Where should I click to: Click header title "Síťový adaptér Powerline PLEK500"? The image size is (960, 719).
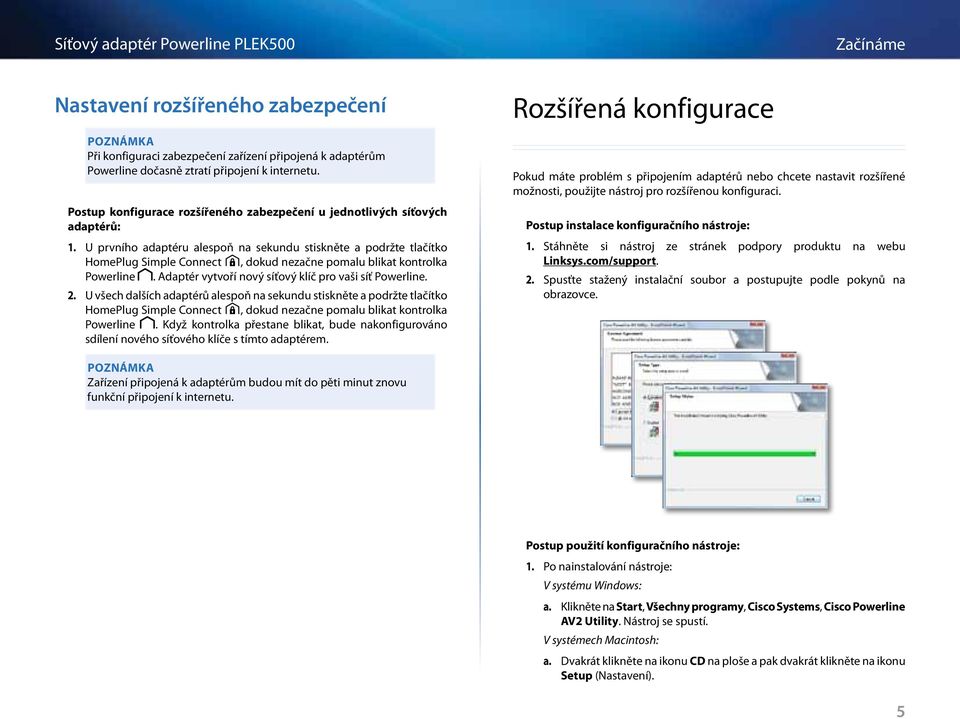174,44
